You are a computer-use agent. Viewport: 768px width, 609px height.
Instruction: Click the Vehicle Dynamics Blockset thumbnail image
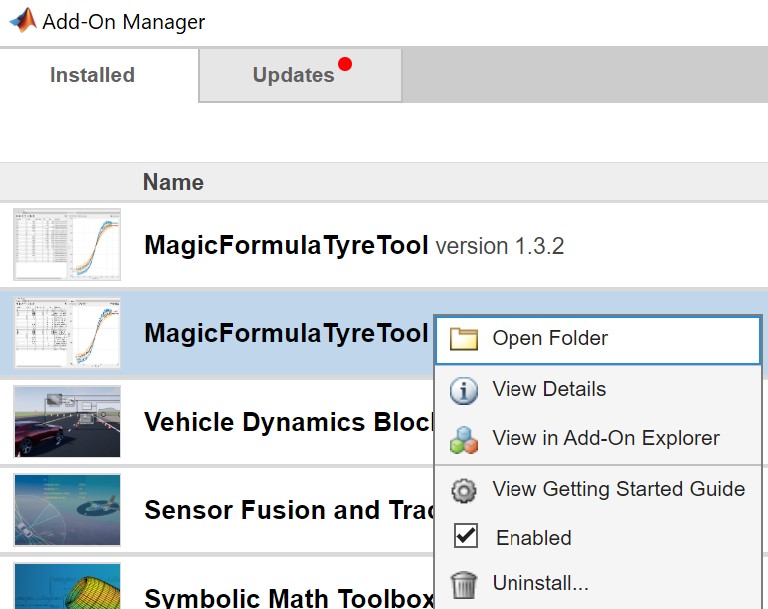[x=67, y=421]
